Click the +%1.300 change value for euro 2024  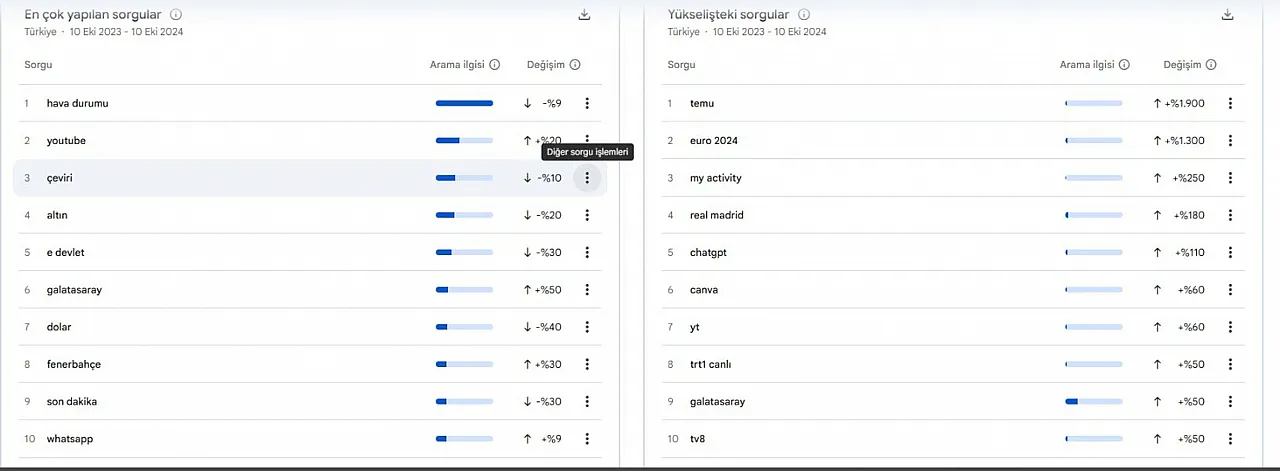tap(1185, 140)
